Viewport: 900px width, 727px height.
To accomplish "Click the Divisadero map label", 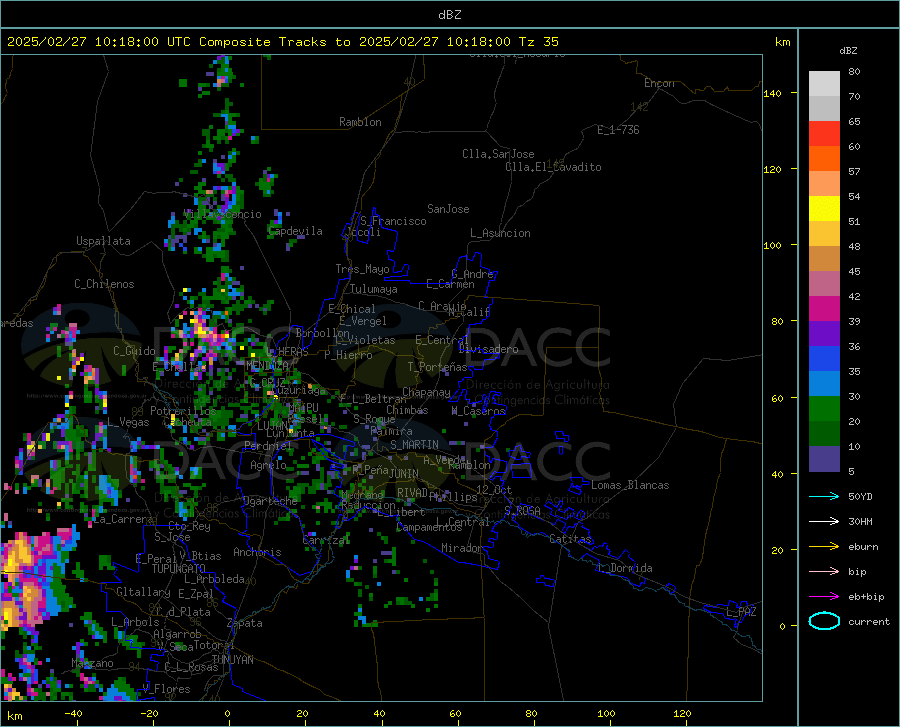I will pos(488,349).
